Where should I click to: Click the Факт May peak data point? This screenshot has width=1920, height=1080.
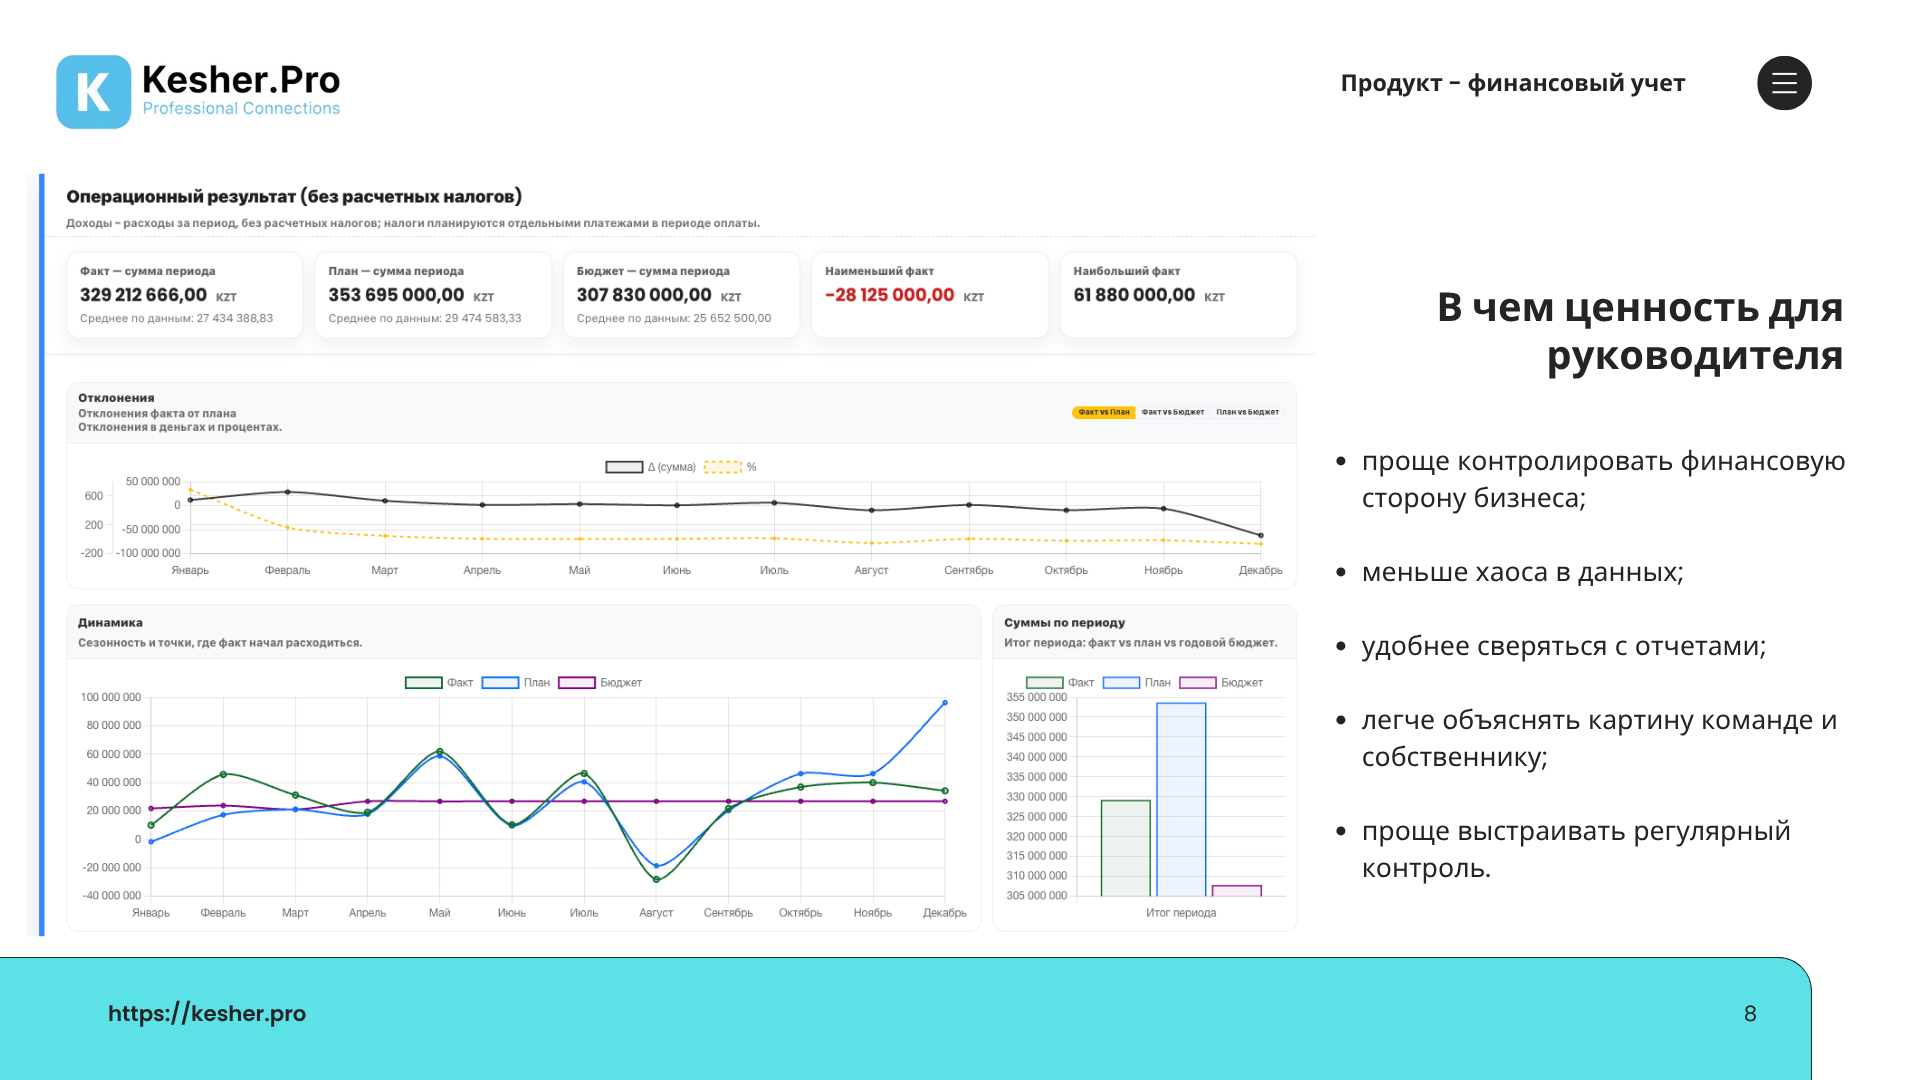click(439, 751)
